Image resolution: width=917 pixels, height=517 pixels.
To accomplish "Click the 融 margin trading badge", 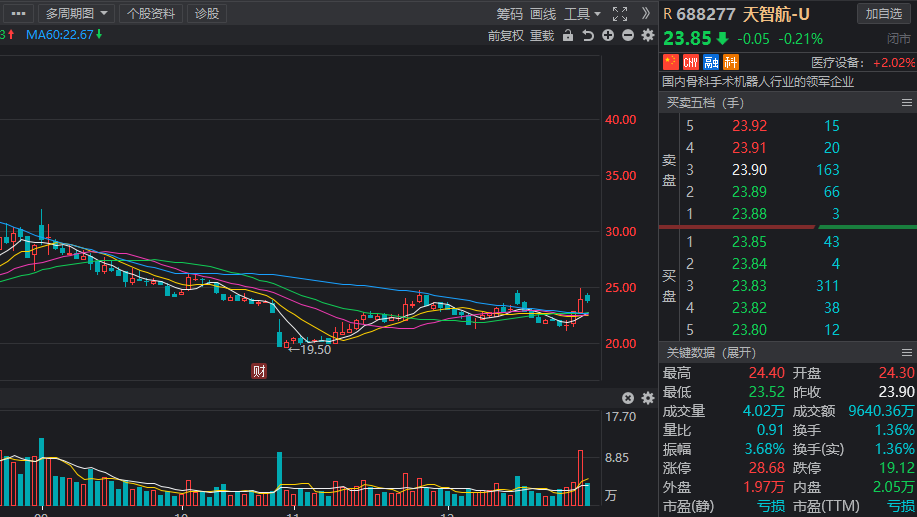I will 711,62.
